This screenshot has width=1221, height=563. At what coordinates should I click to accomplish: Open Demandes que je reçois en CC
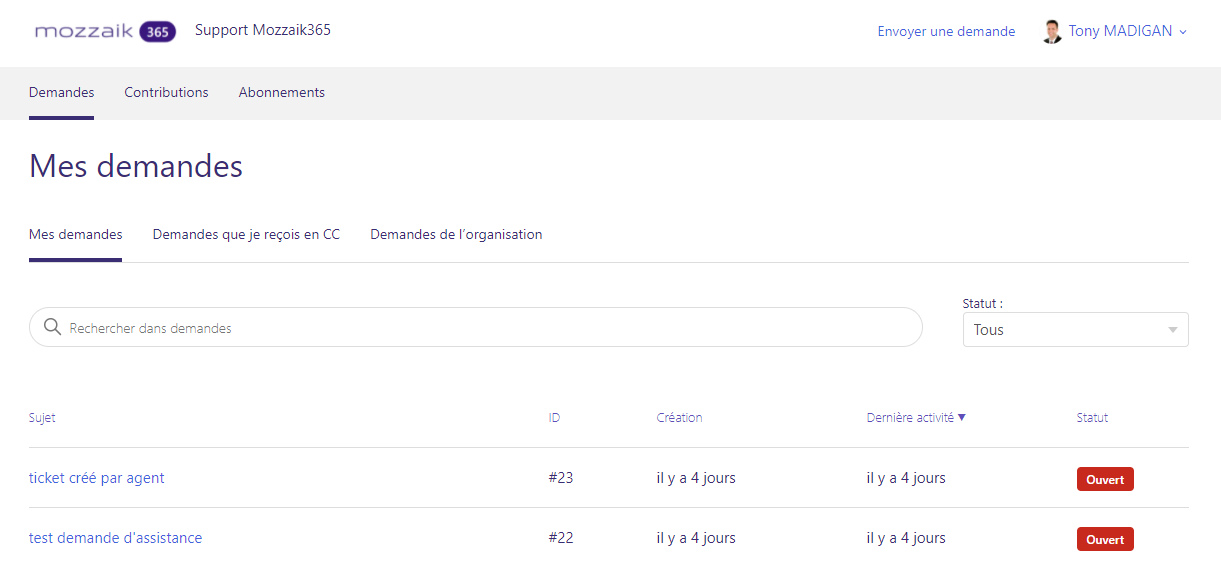246,235
